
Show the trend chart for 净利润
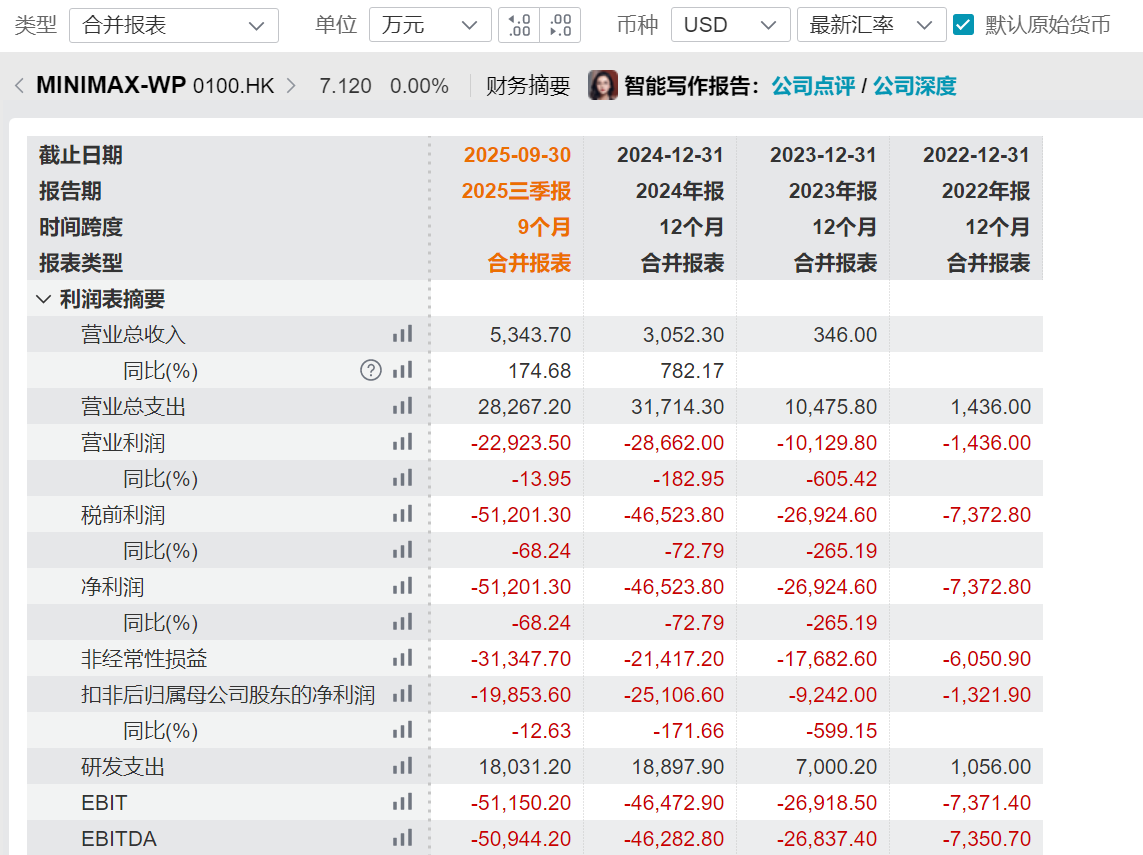click(x=402, y=587)
